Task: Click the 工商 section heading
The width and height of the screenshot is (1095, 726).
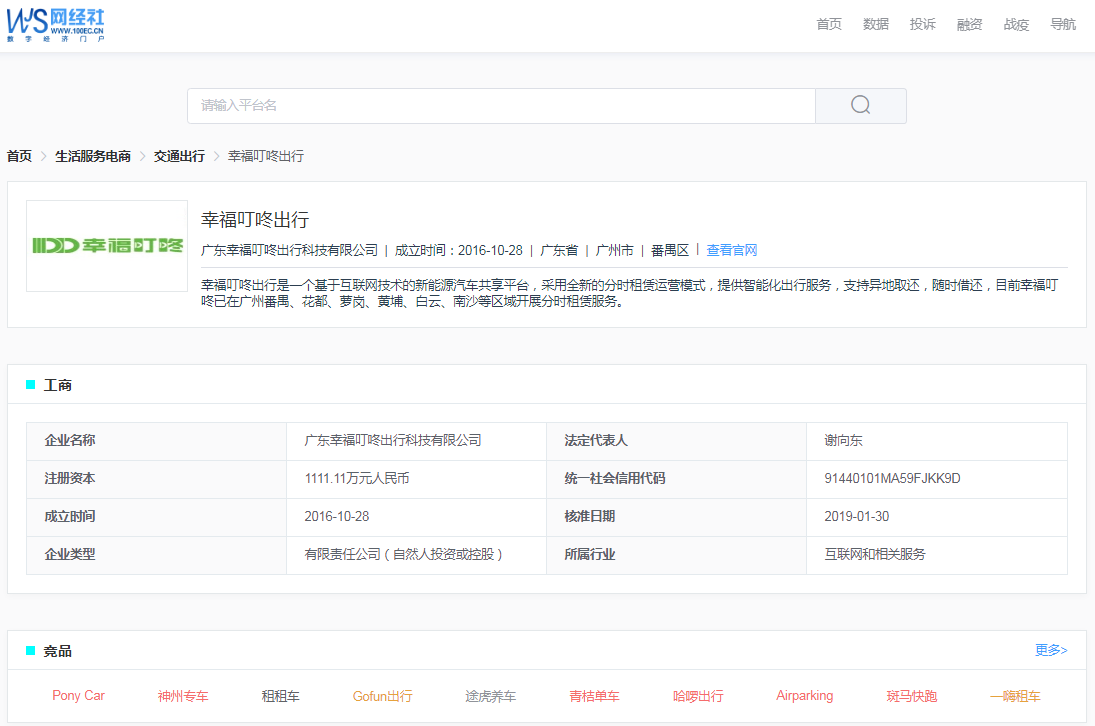Action: 57,385
